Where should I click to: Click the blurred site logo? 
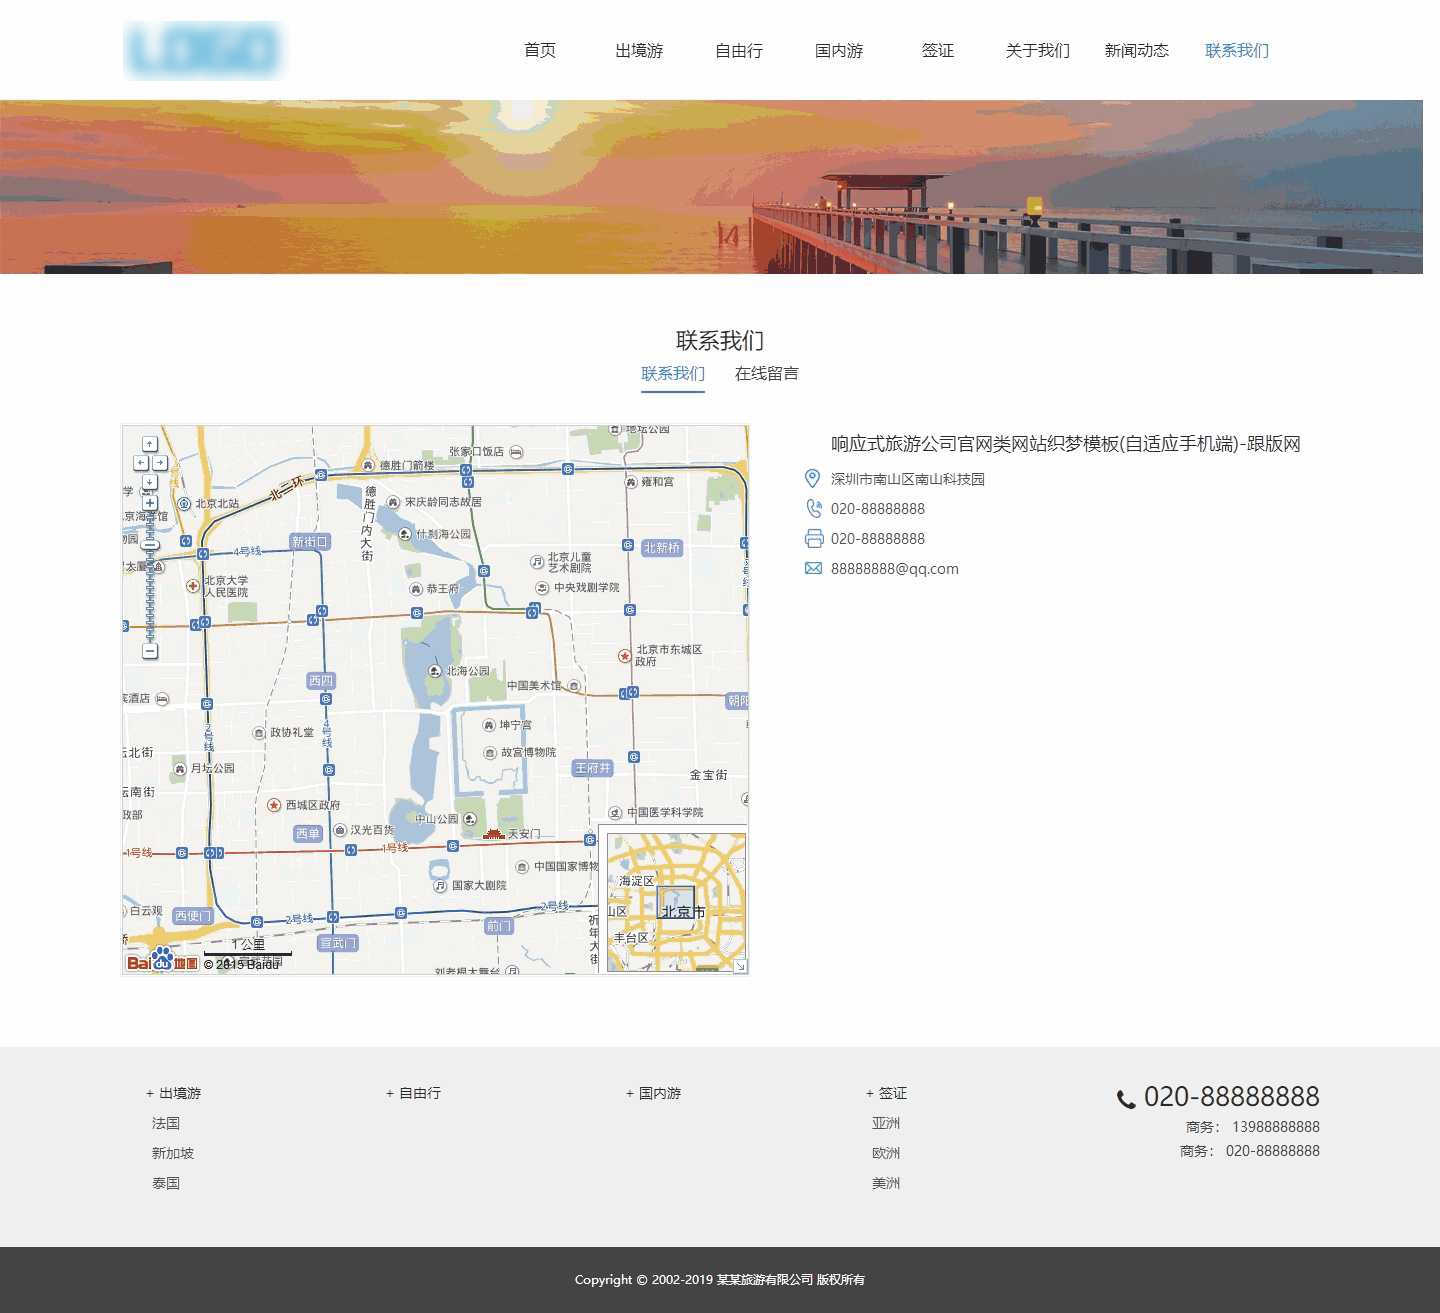(x=205, y=50)
